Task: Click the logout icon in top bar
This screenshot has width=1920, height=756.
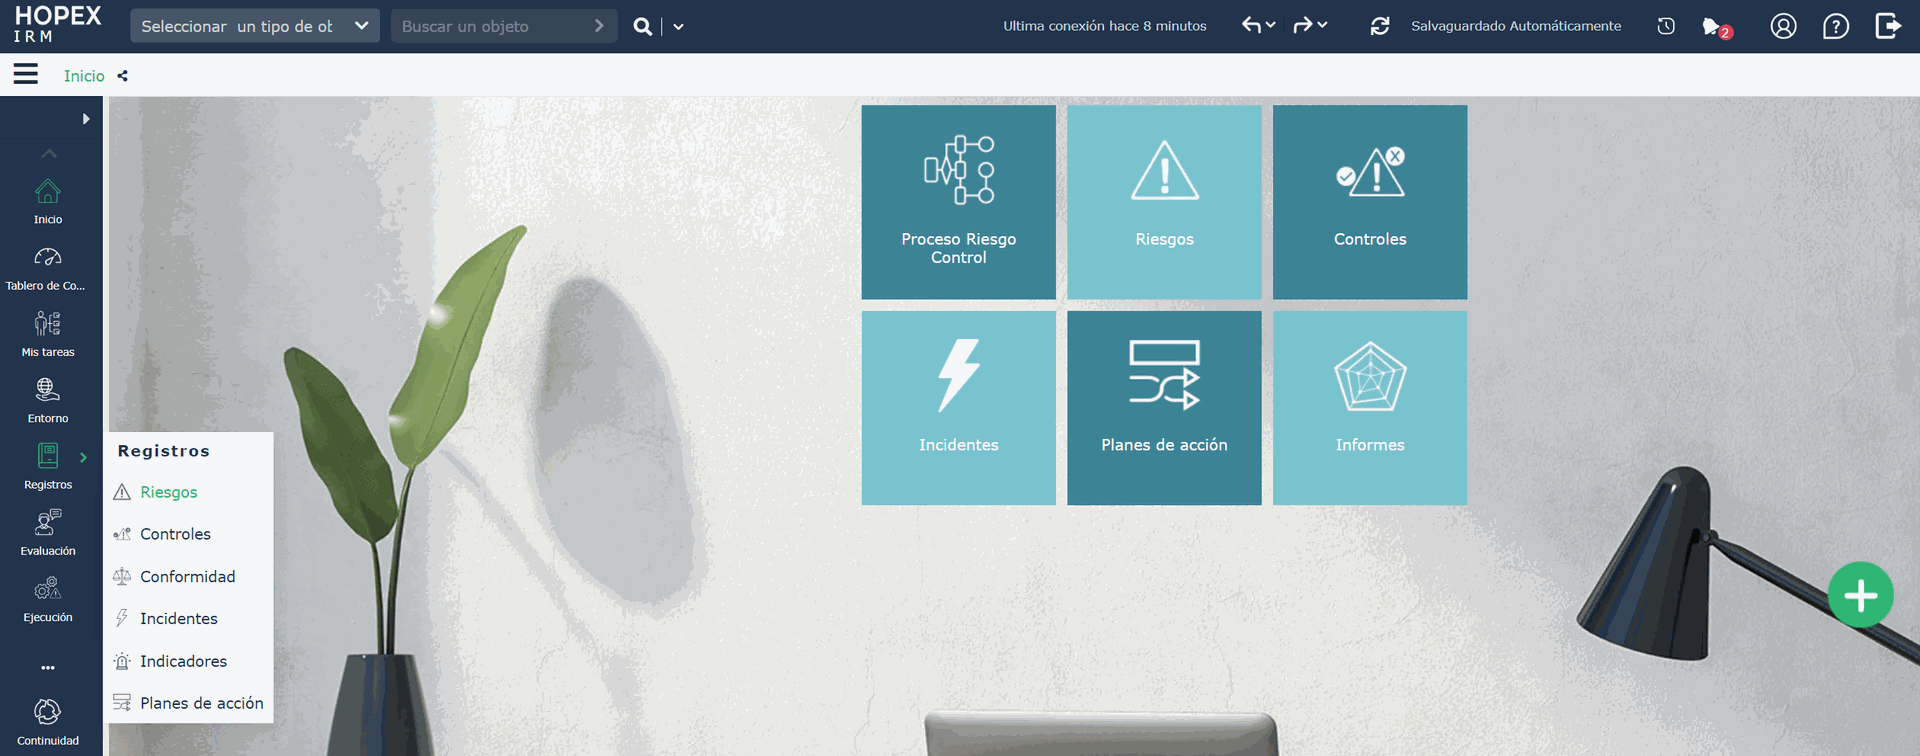Action: [x=1888, y=26]
